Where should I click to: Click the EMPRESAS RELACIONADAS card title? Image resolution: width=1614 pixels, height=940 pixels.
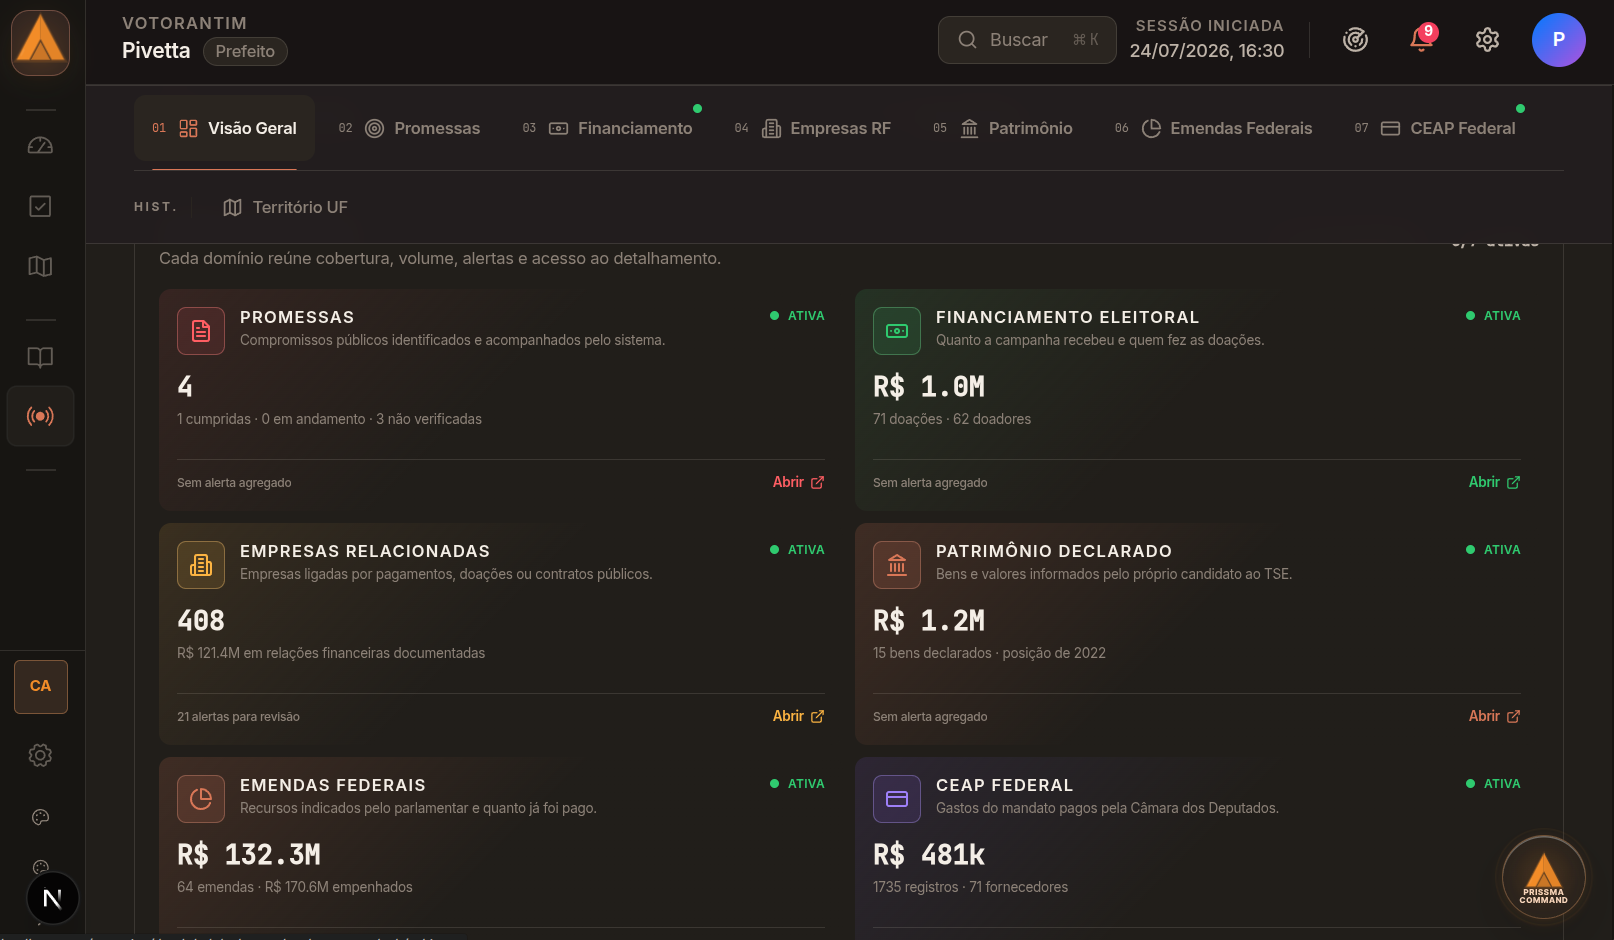365,551
